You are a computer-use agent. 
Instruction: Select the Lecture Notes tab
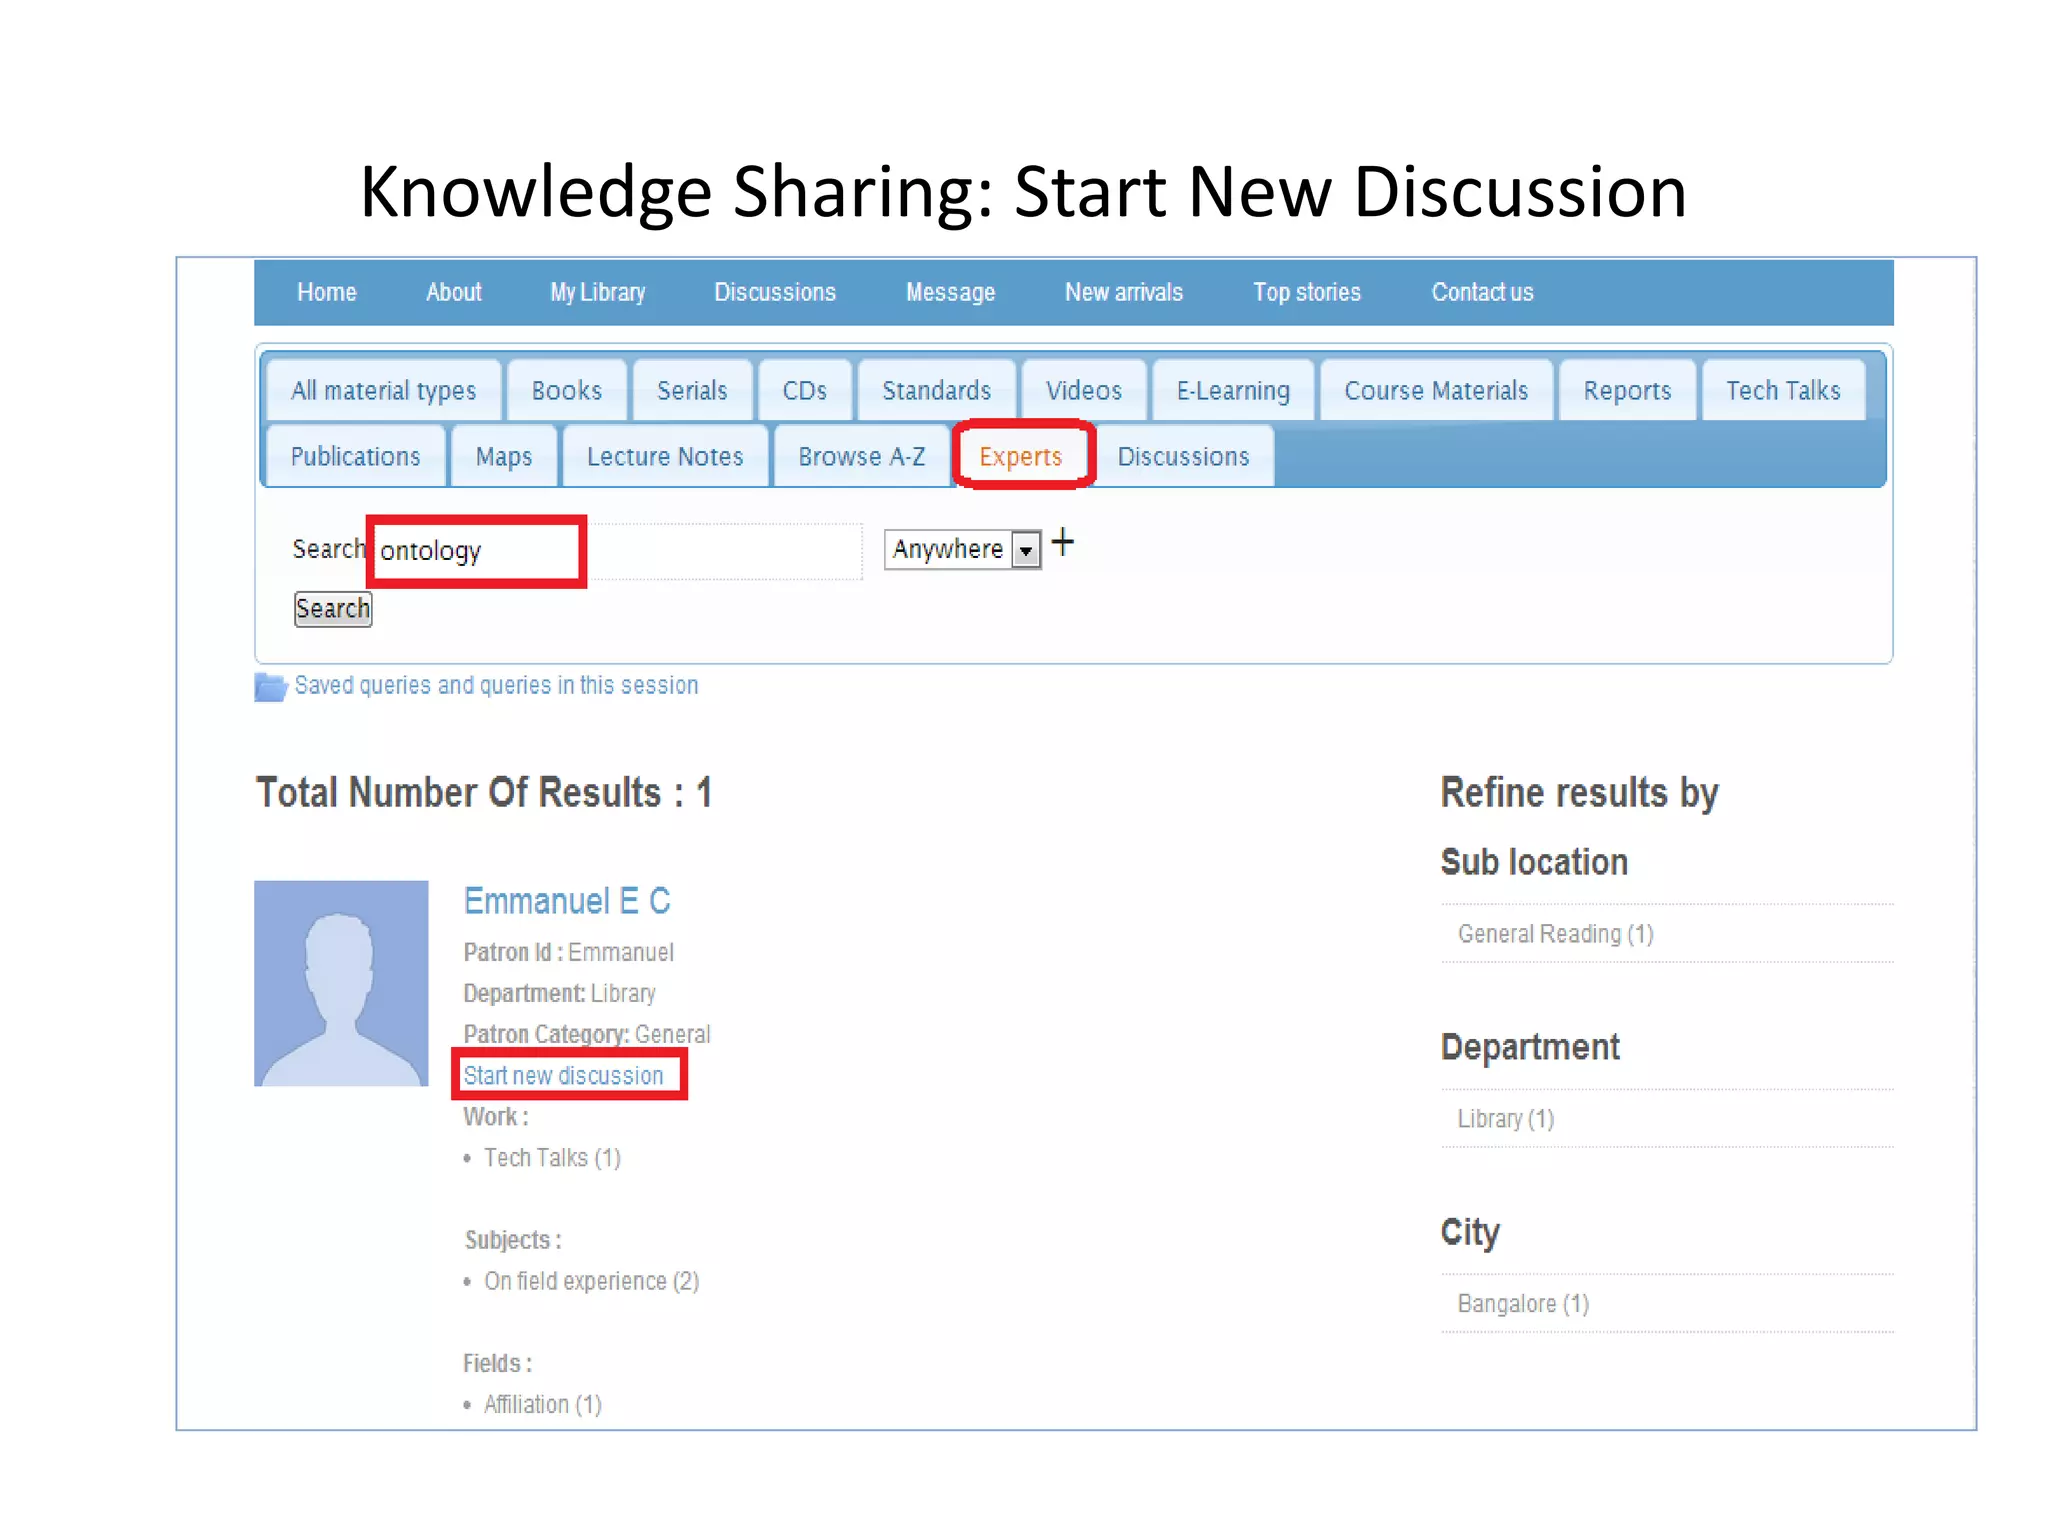(x=665, y=456)
